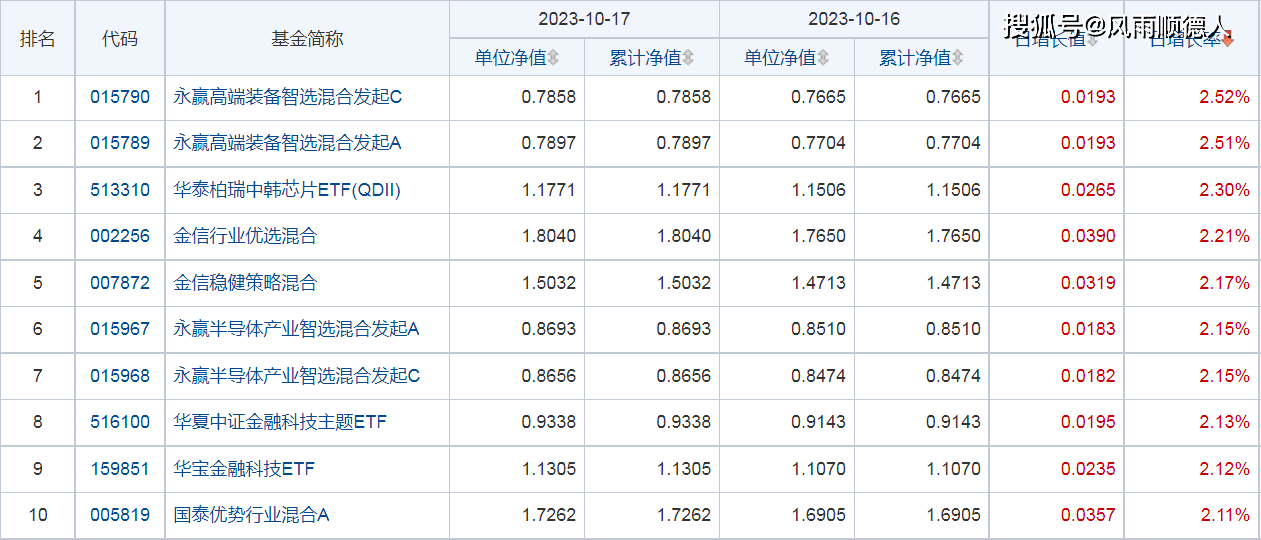This screenshot has width=1261, height=540.
Task: Open fund code 005819 link
Action: pos(120,515)
